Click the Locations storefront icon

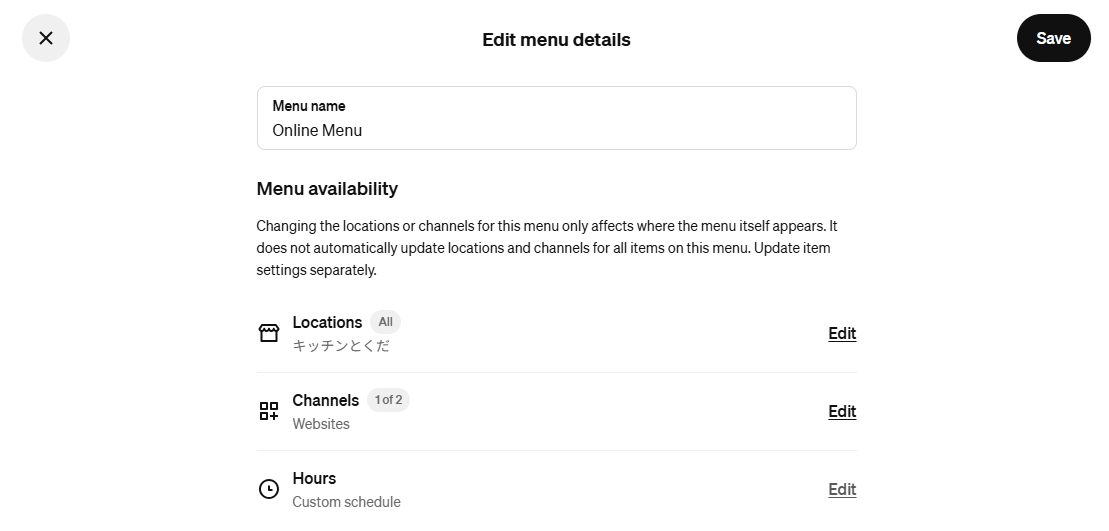pos(269,333)
